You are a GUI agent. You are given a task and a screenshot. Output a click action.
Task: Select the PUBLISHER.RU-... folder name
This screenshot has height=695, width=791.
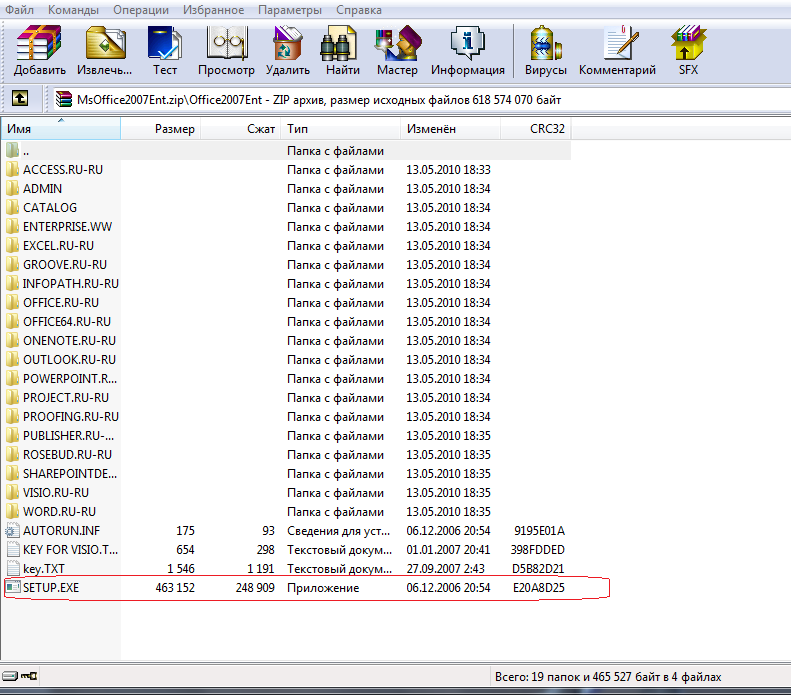(69, 436)
